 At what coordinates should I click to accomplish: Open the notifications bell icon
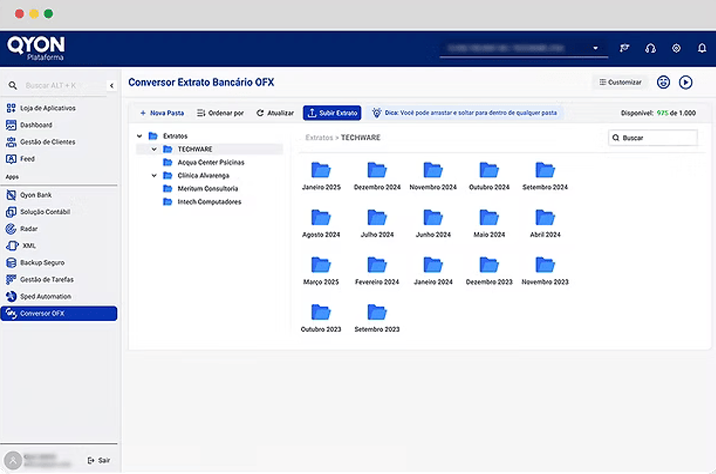pos(701,48)
